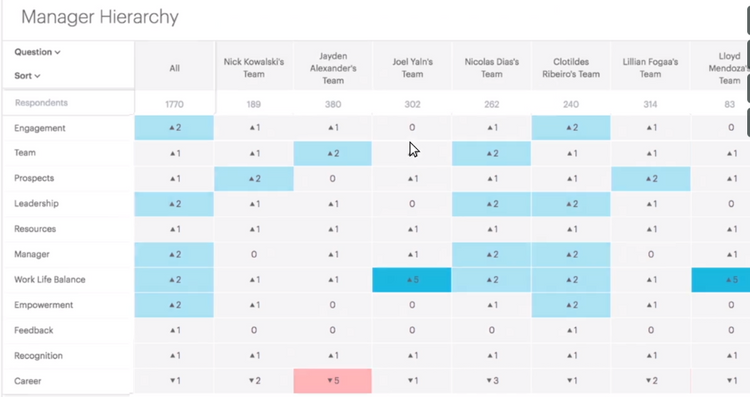Select Nicolas Dias's Team header

[x=492, y=68]
